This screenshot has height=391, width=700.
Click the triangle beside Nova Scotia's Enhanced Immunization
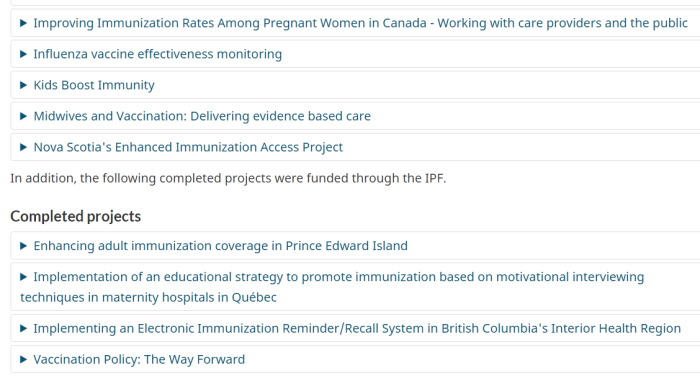click(x=24, y=147)
